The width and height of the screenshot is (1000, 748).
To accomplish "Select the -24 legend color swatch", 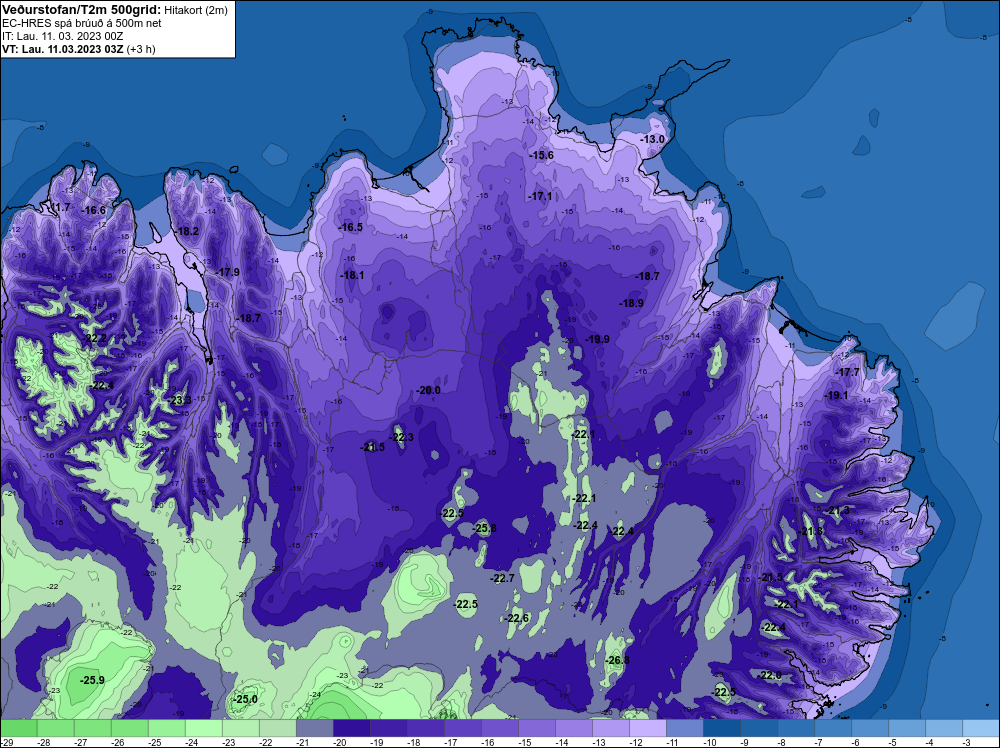I will 203,728.
